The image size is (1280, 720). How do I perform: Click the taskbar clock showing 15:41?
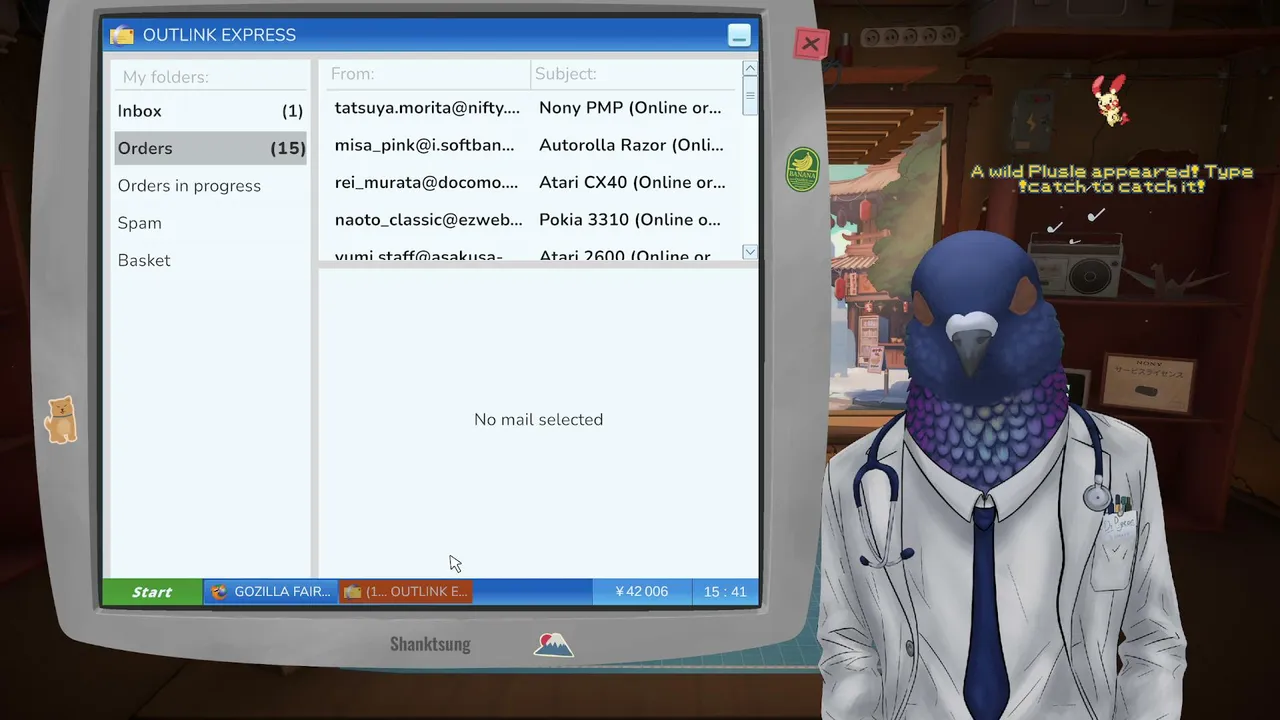[x=725, y=592]
